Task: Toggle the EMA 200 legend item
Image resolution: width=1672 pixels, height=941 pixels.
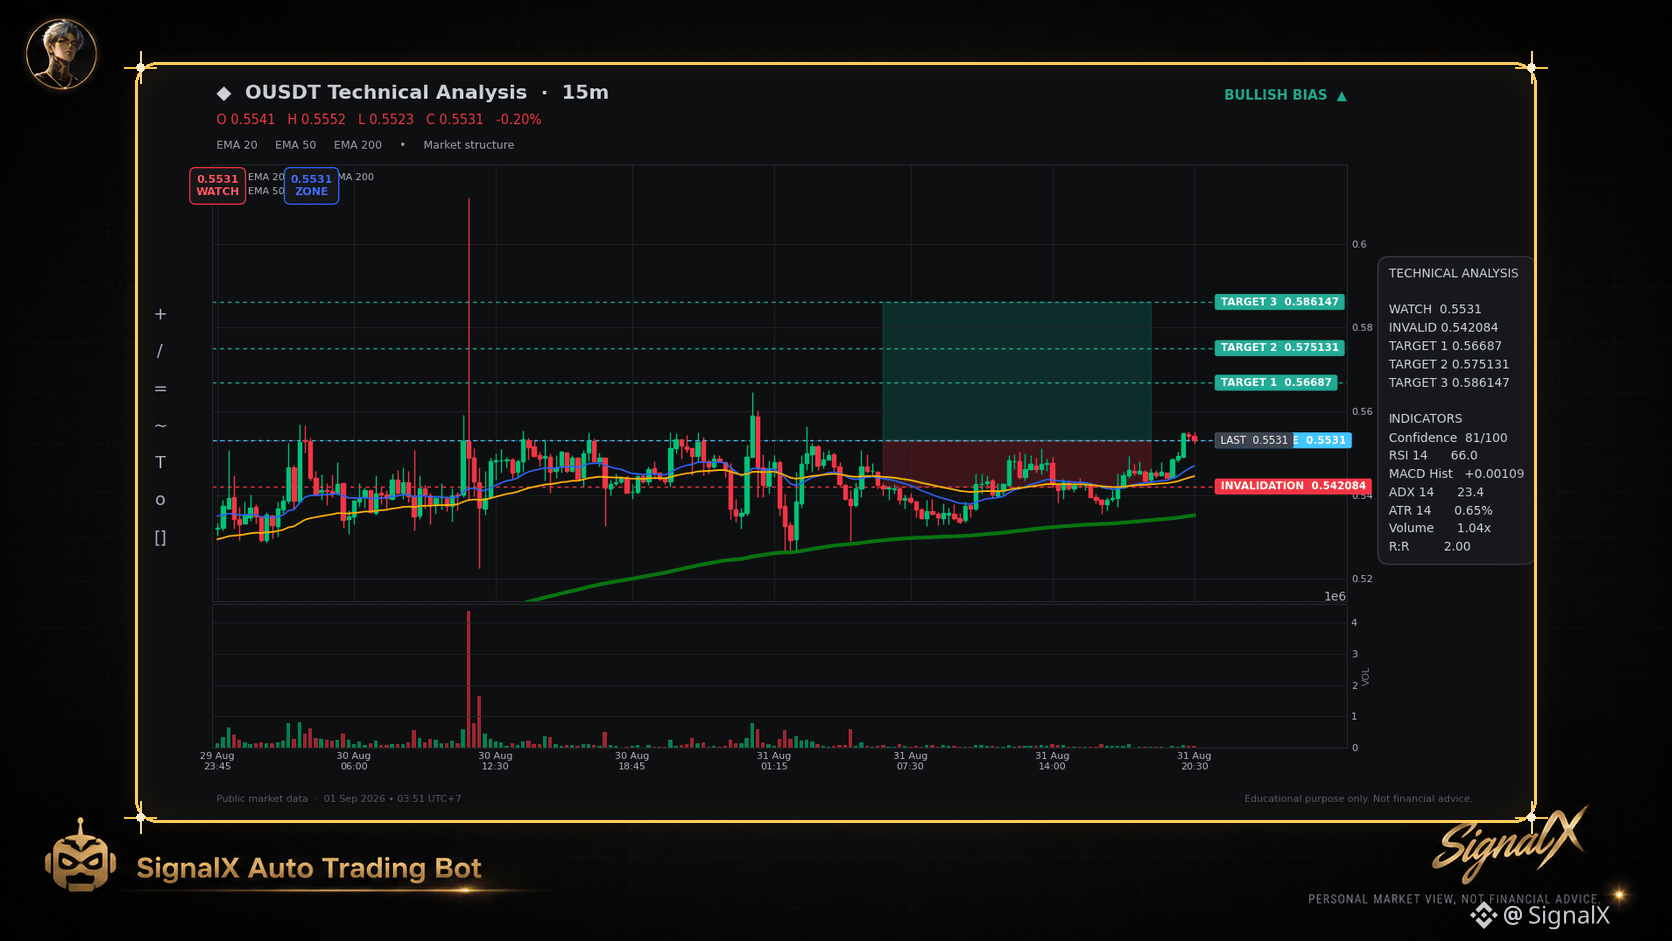Action: tap(357, 145)
